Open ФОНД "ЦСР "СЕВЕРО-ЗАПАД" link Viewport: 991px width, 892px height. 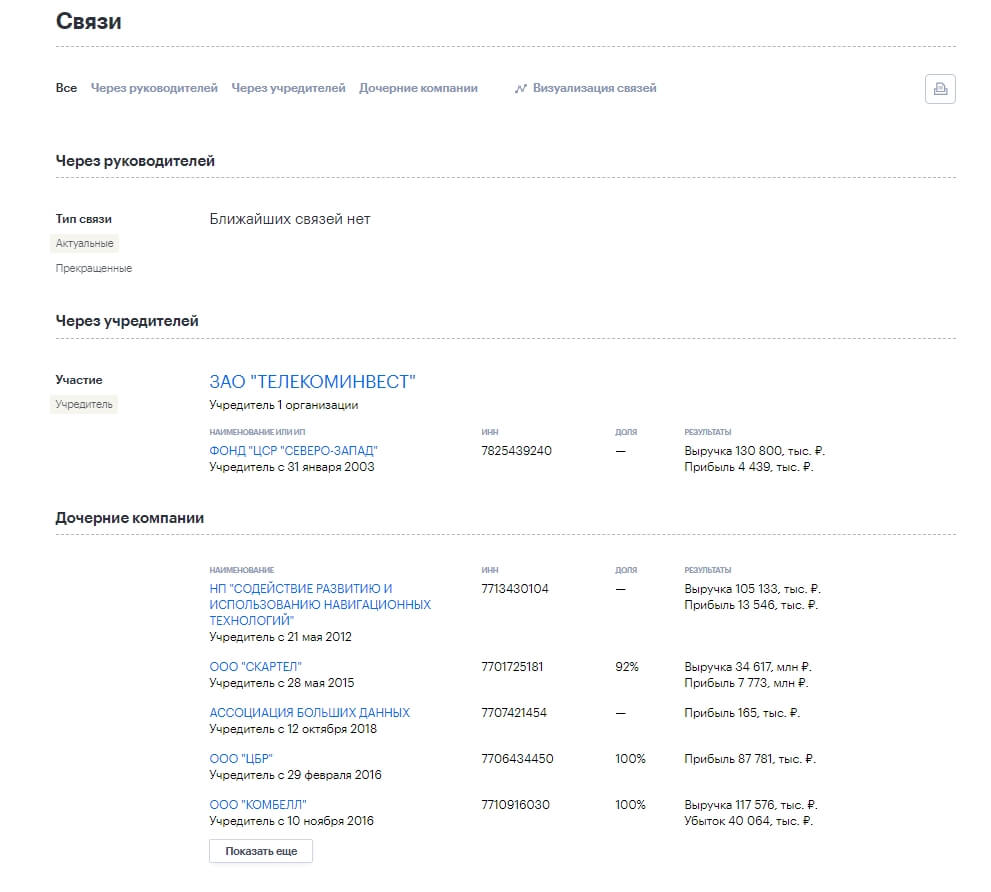(293, 451)
